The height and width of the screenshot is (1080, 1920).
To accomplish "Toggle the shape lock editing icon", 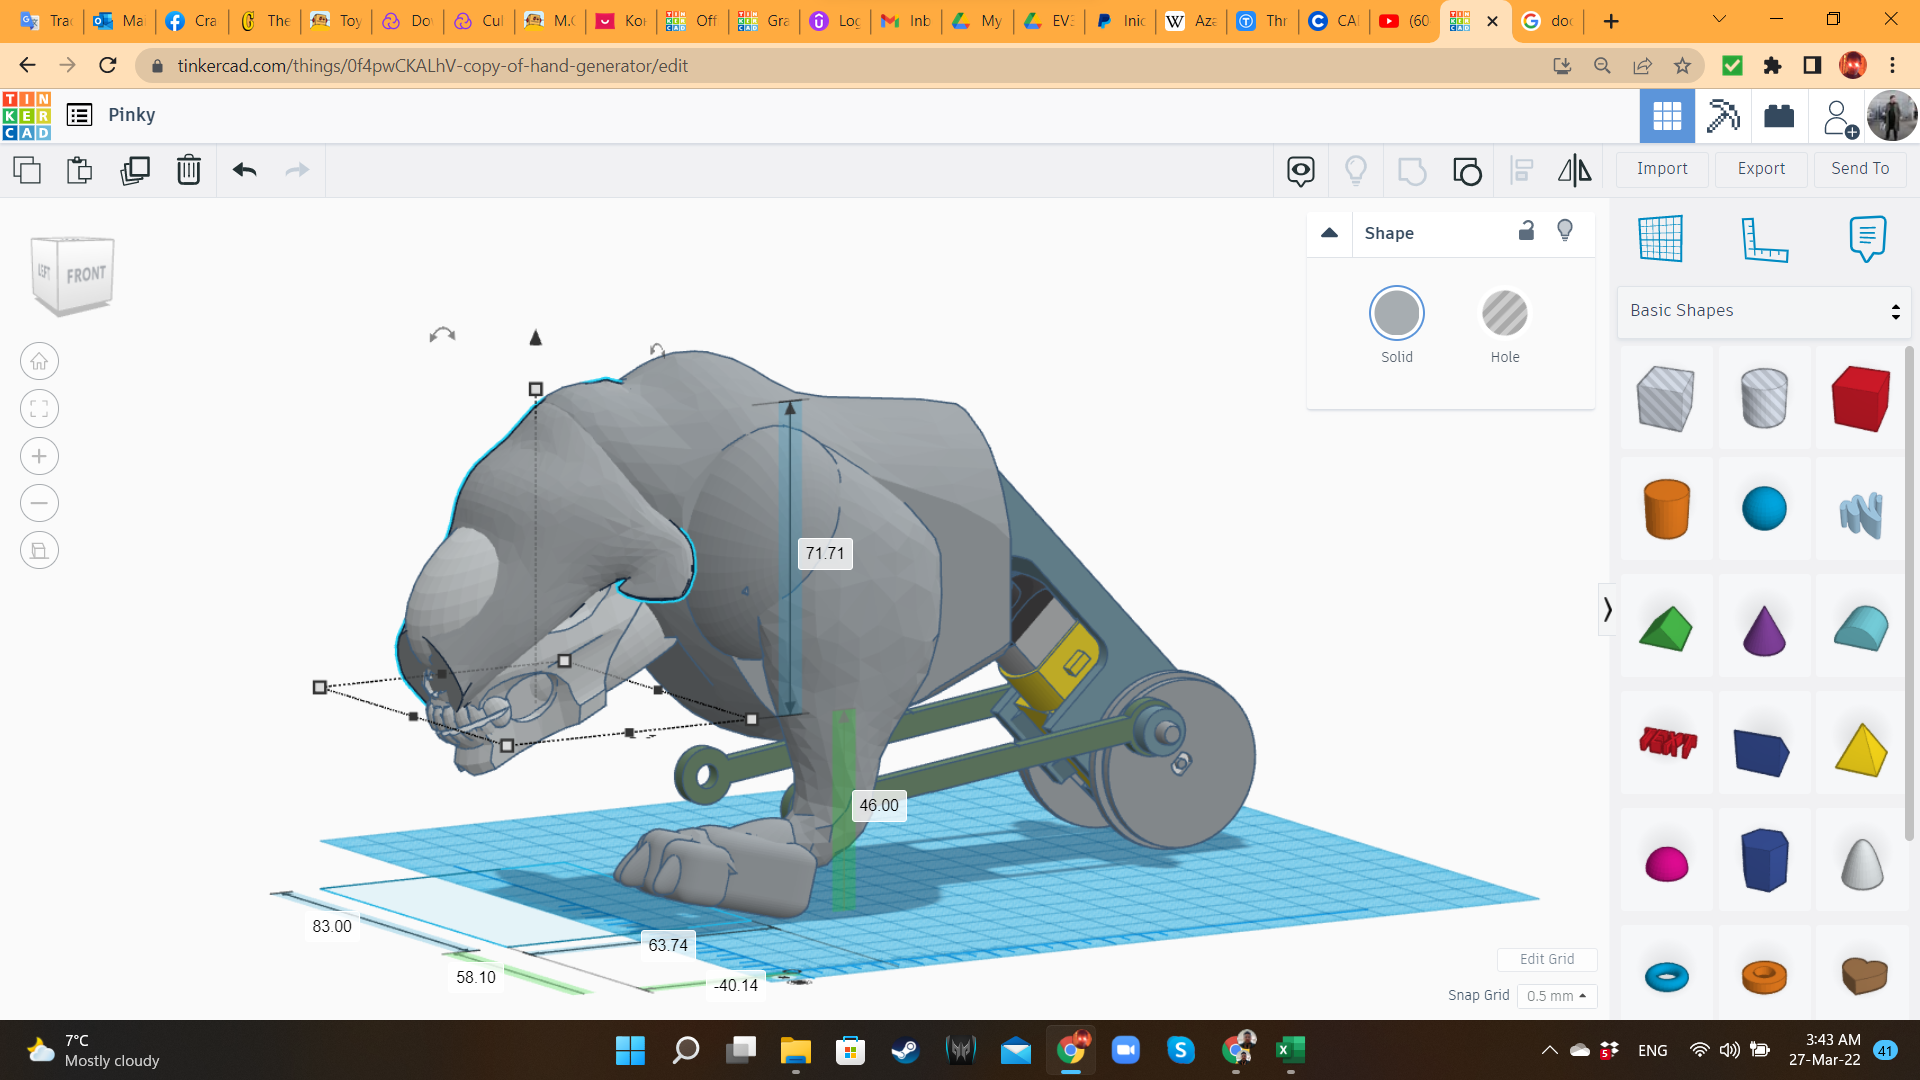I will [x=1526, y=231].
